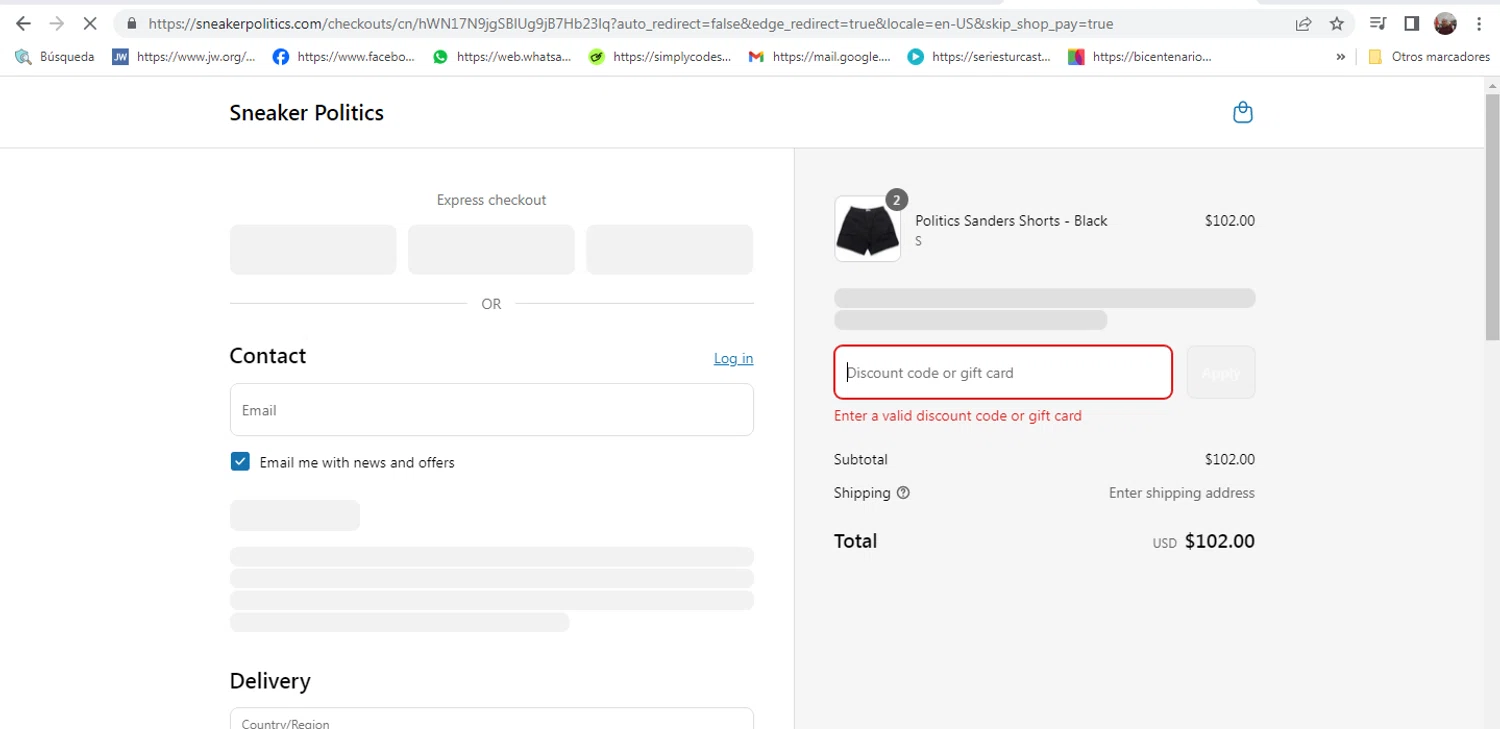Screen dimensions: 1500x729
Task: Click the first express checkout placeholder button
Action: tap(313, 249)
